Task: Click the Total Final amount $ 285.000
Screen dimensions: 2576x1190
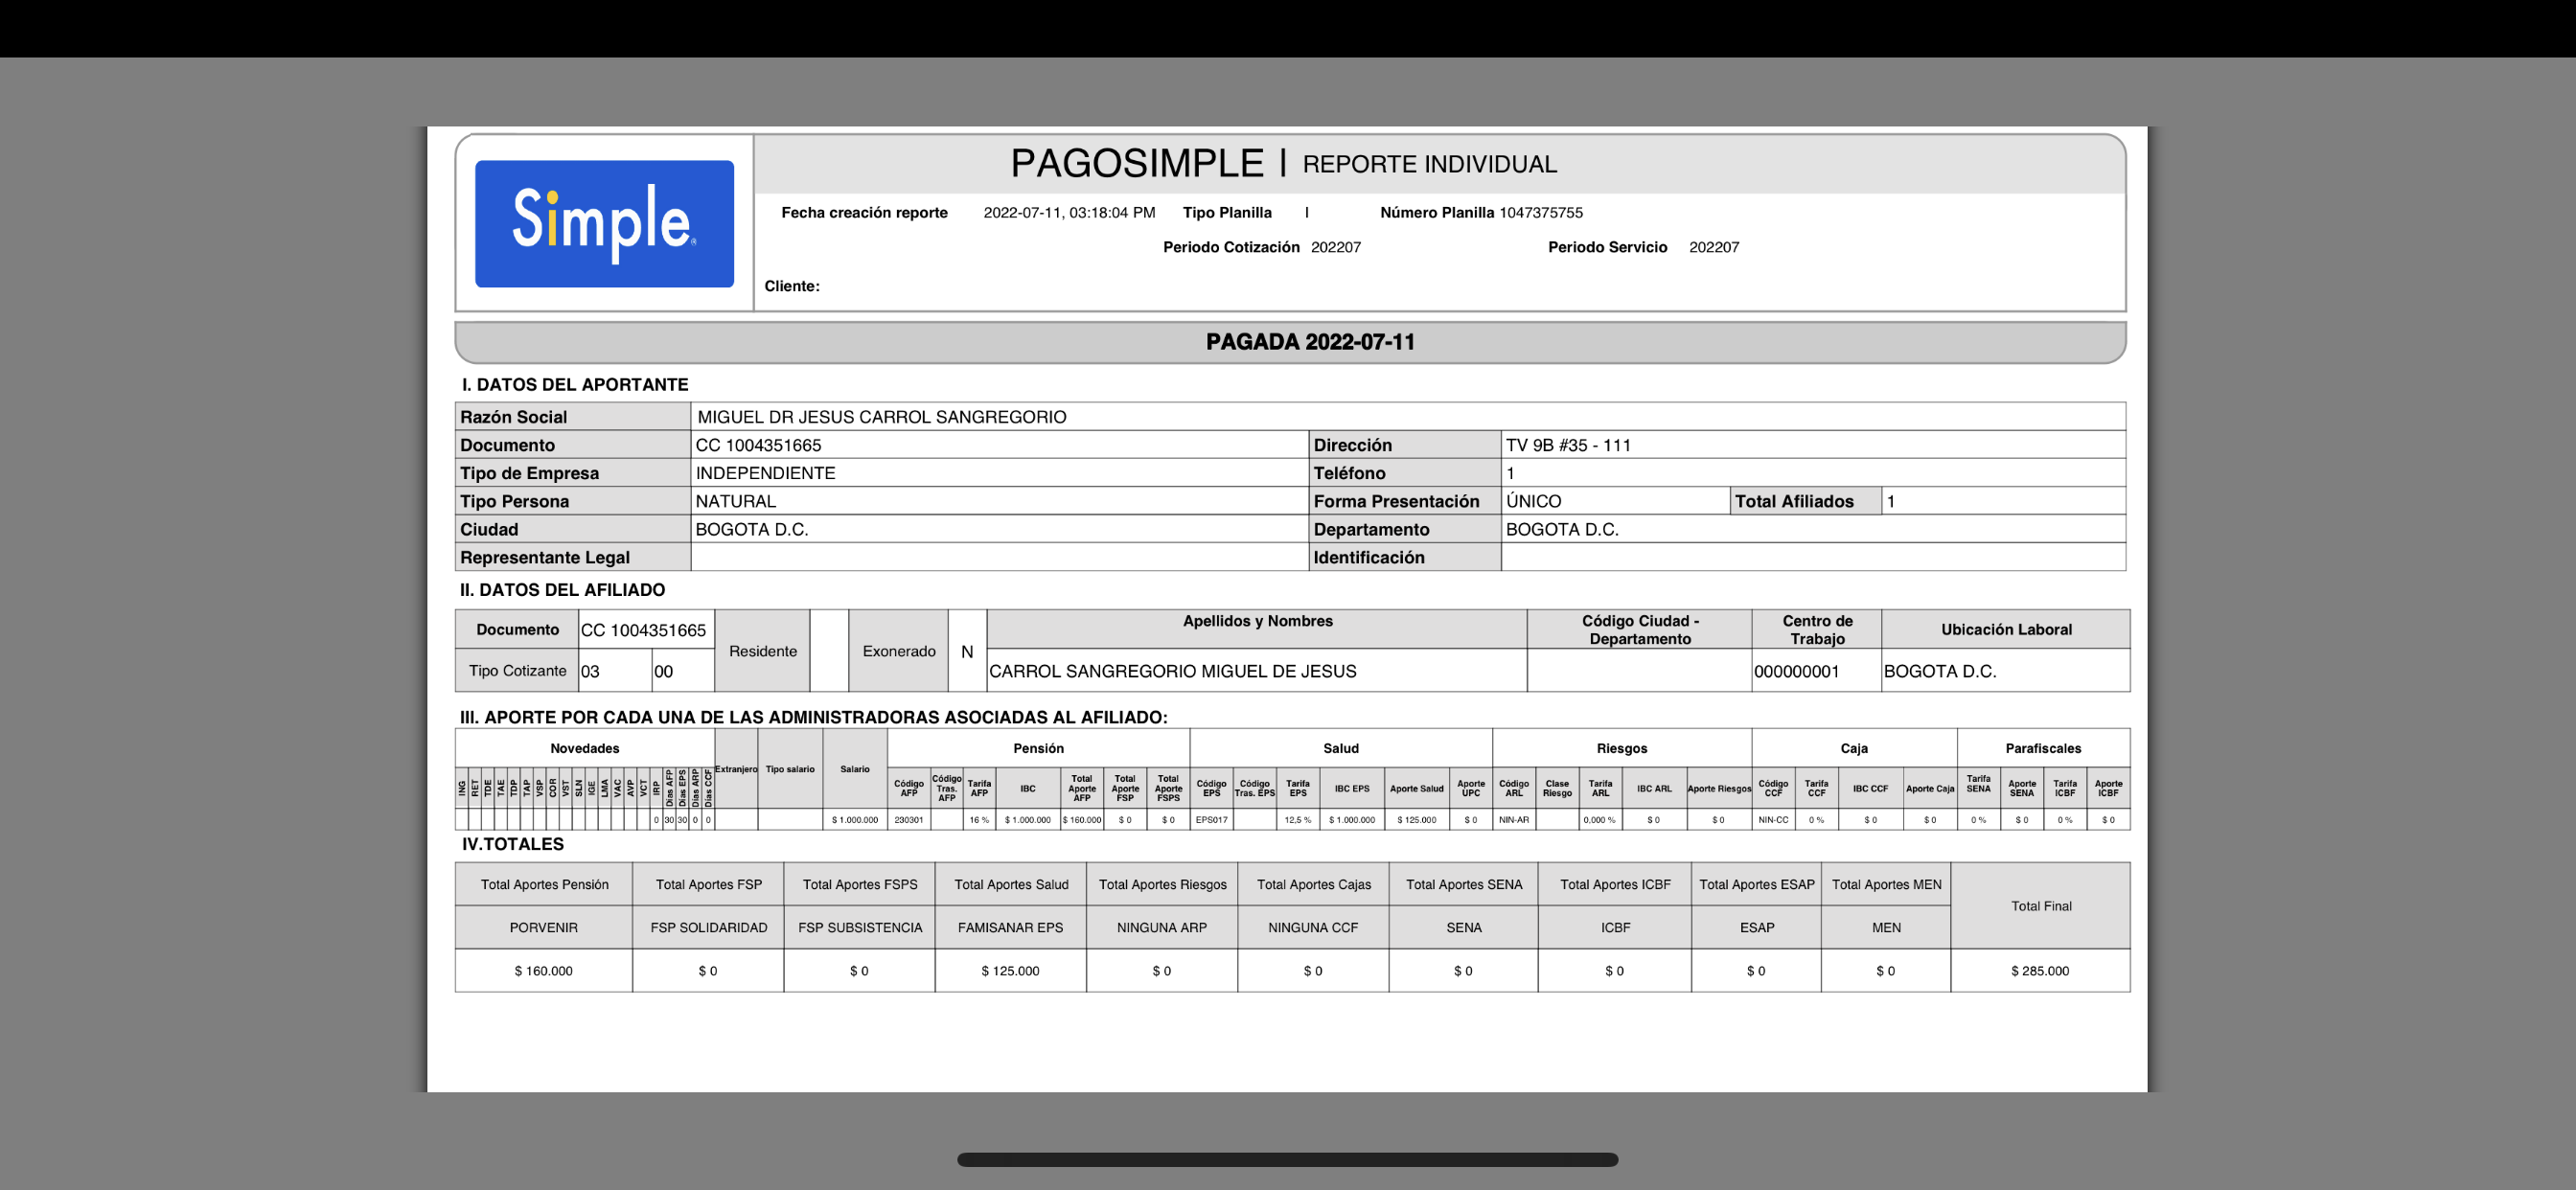Action: (x=2039, y=971)
